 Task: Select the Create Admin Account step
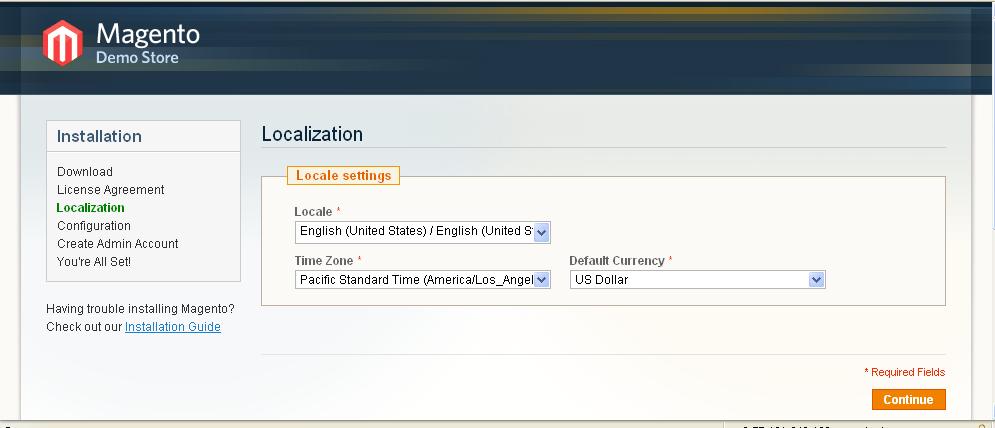pyautogui.click(x=117, y=244)
